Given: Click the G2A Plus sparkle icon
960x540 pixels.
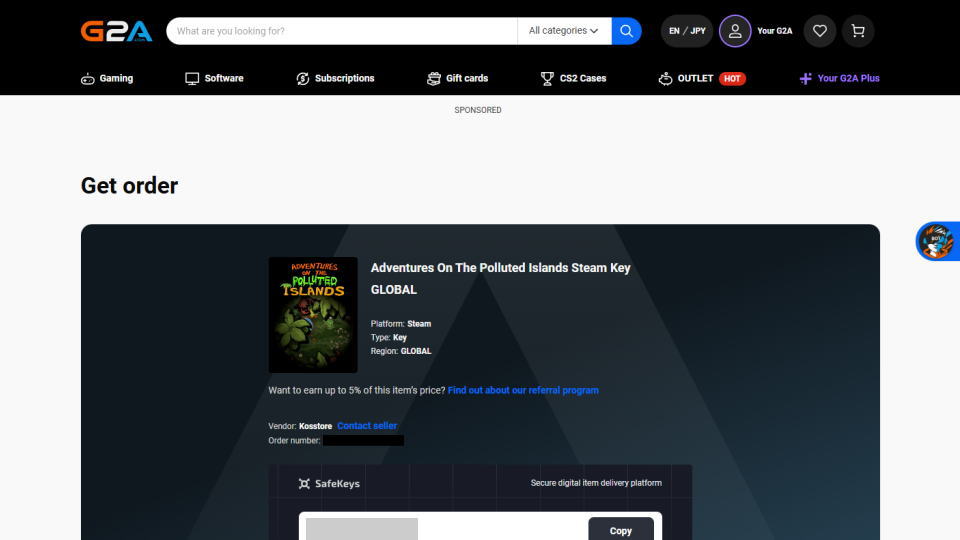Looking at the screenshot, I should point(806,78).
